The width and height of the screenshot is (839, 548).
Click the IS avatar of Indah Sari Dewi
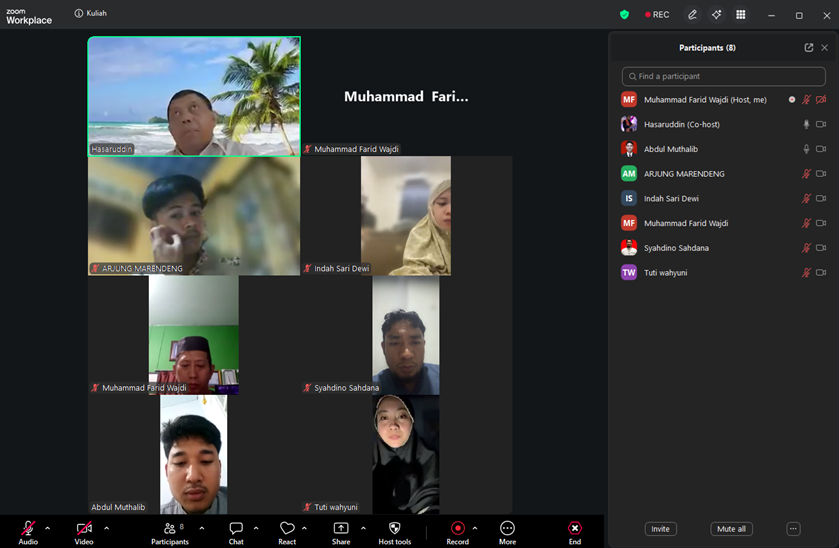(629, 199)
